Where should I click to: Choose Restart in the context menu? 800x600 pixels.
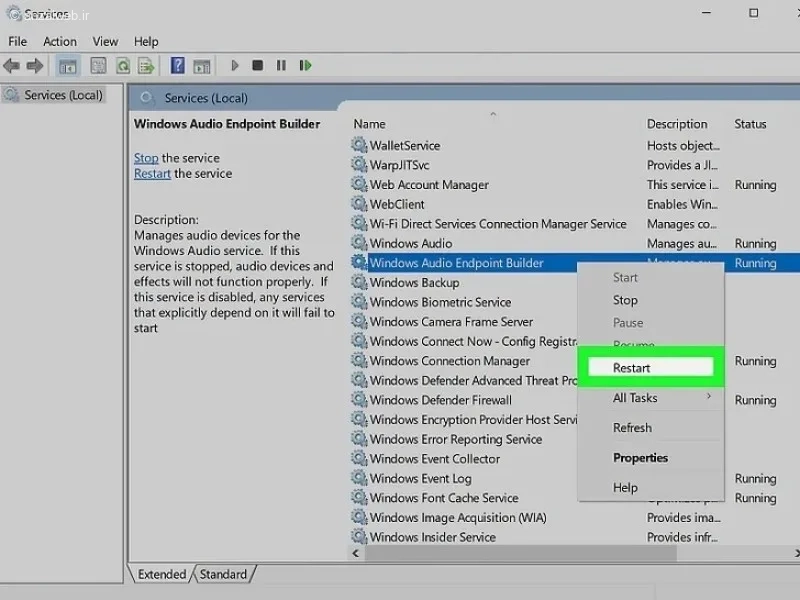pyautogui.click(x=651, y=367)
